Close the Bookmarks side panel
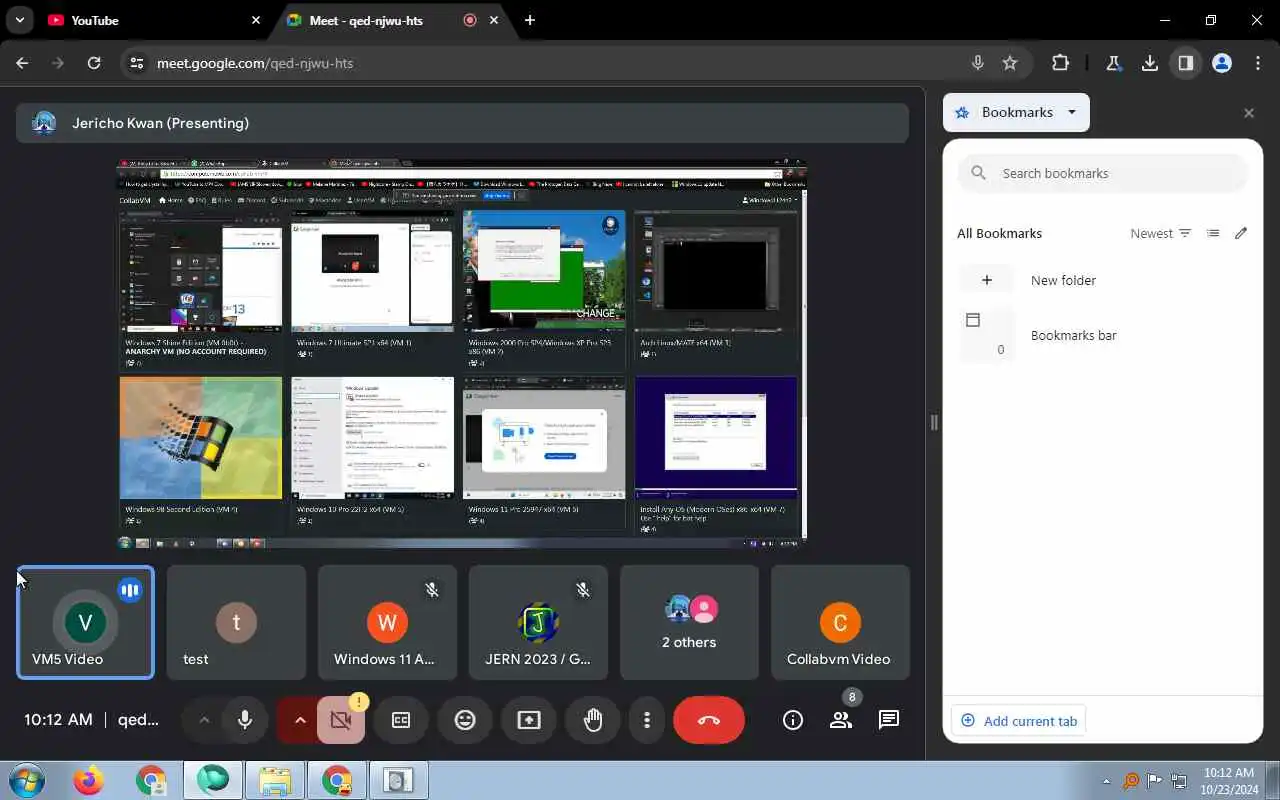The image size is (1280, 800). point(1248,113)
